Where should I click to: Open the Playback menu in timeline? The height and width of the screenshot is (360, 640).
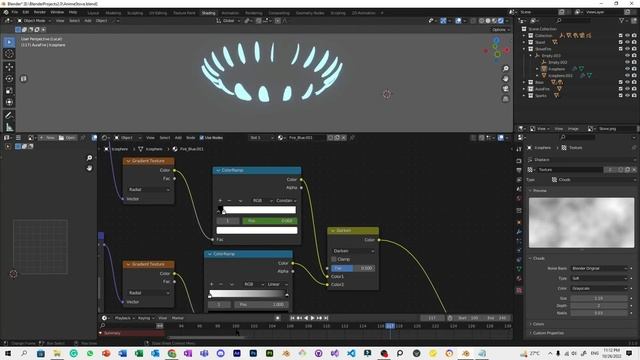[x=124, y=318]
